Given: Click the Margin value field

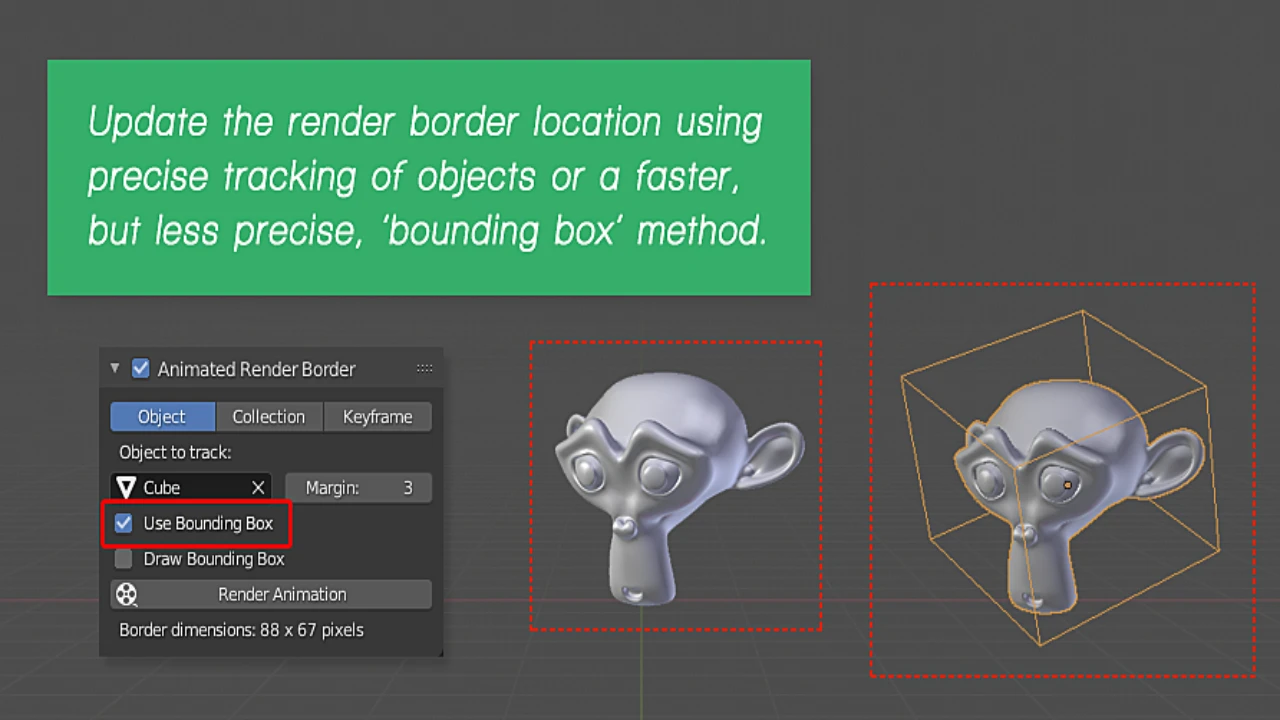Looking at the screenshot, I should pos(358,488).
